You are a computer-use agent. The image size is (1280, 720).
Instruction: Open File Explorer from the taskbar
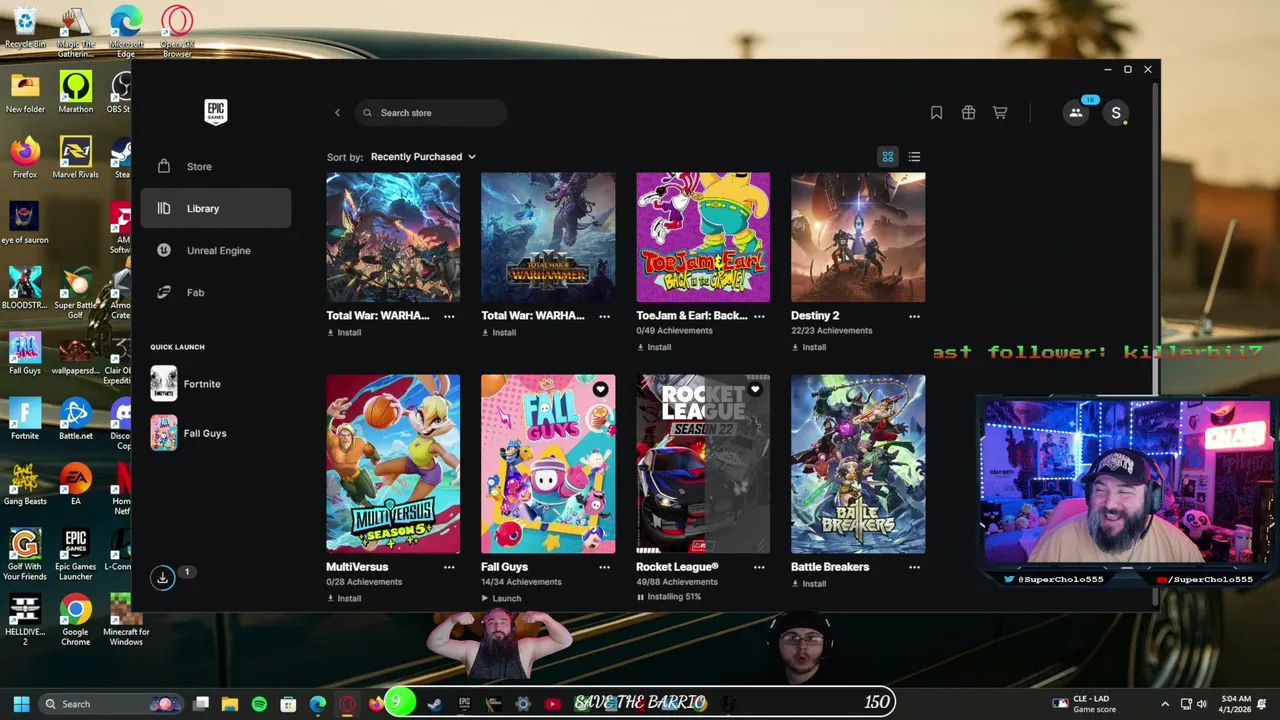pyautogui.click(x=230, y=704)
